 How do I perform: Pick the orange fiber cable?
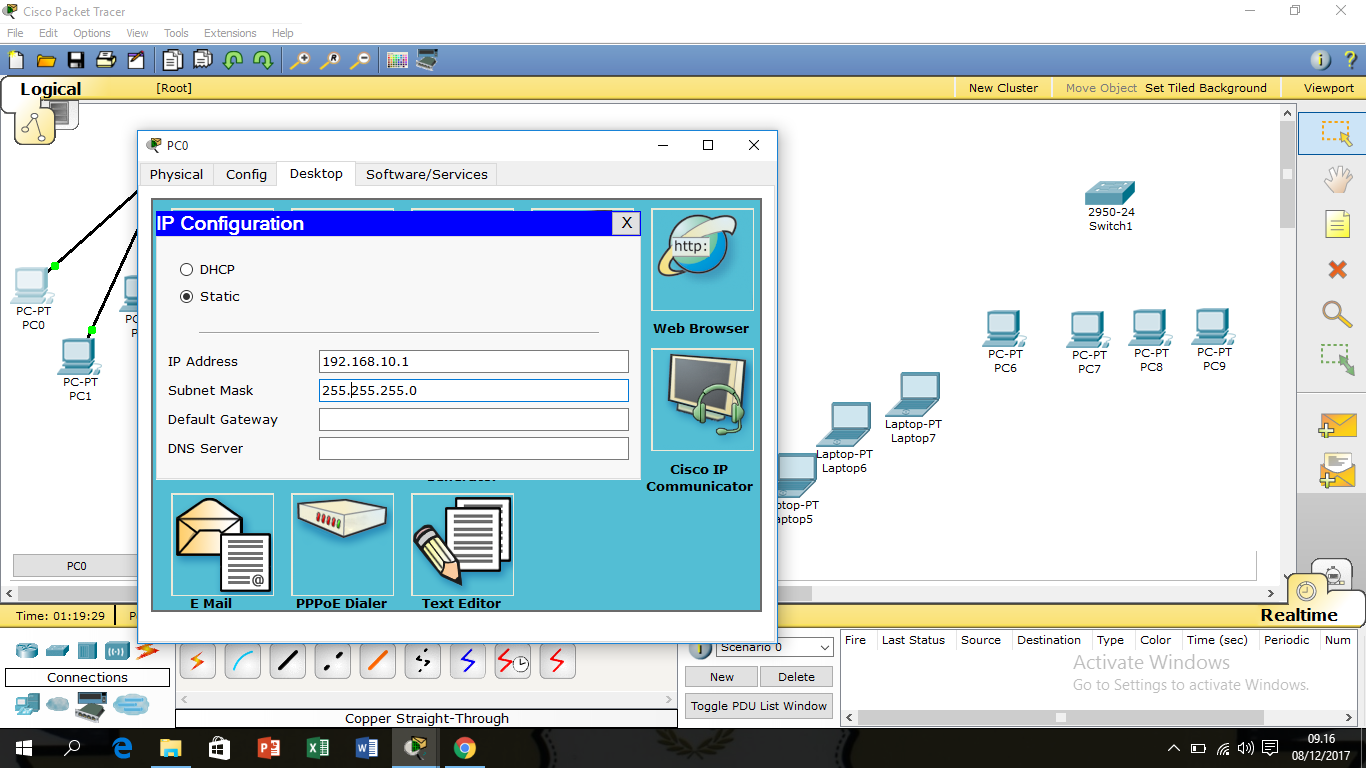(377, 661)
